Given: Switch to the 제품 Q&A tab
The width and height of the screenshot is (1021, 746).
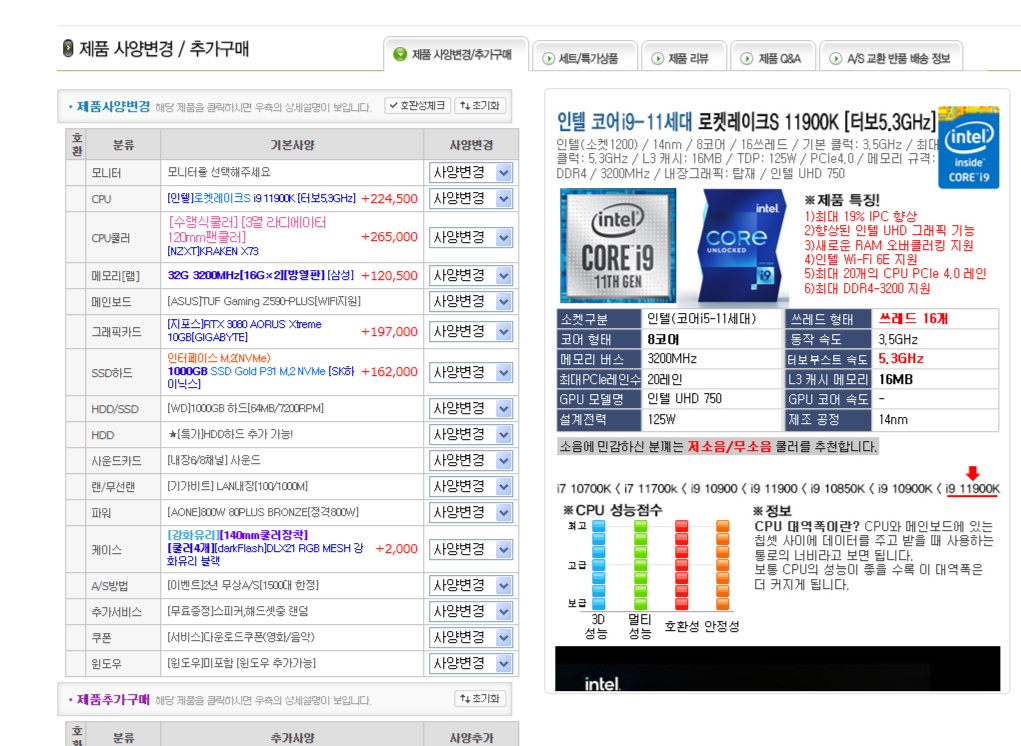Looking at the screenshot, I should pos(772,58).
